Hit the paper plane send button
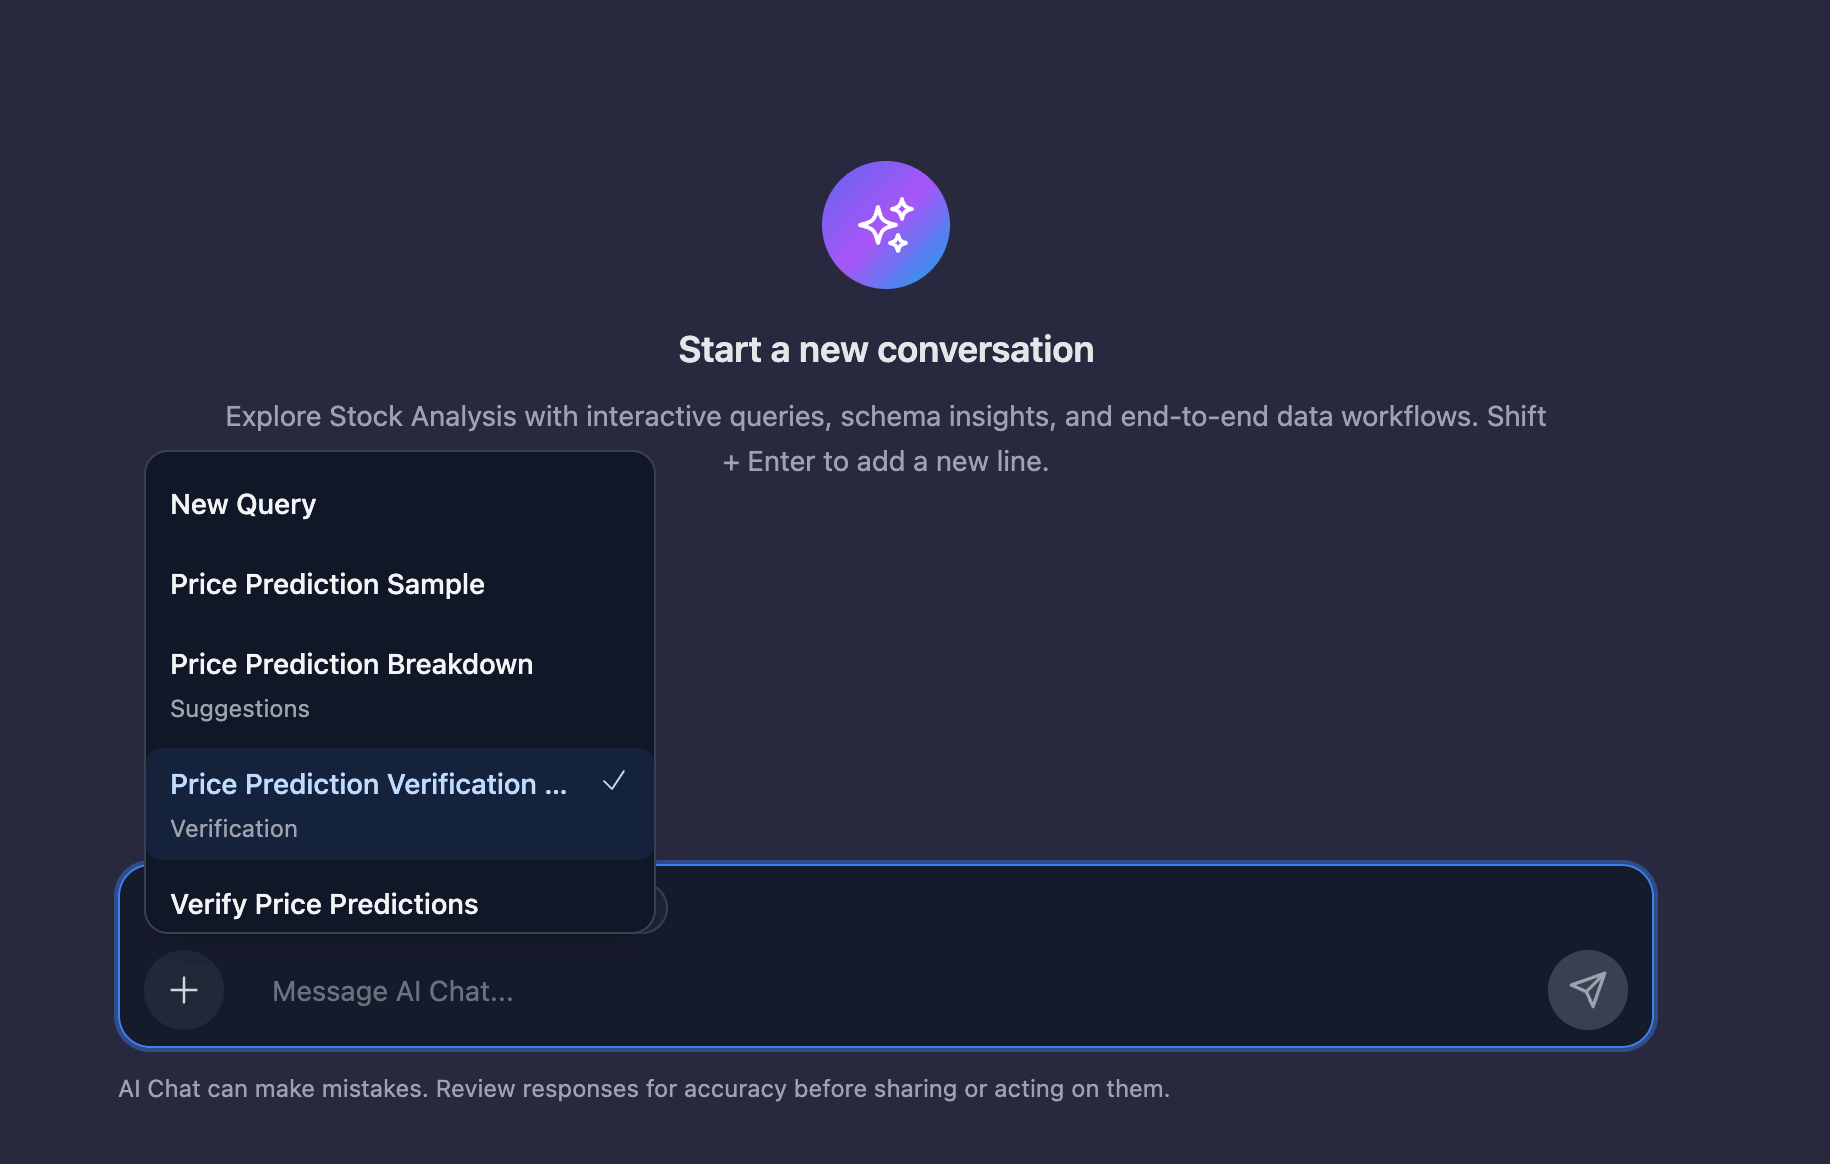 [1587, 990]
